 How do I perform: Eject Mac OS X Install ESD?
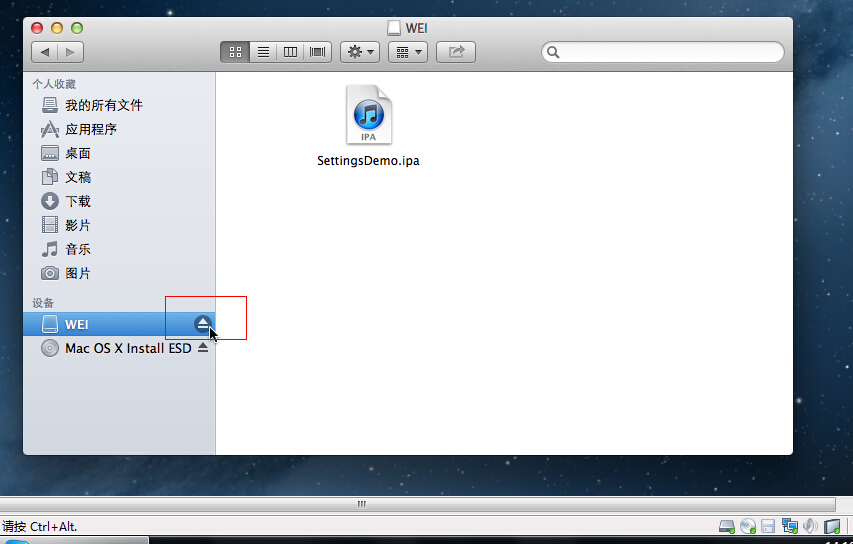(203, 348)
